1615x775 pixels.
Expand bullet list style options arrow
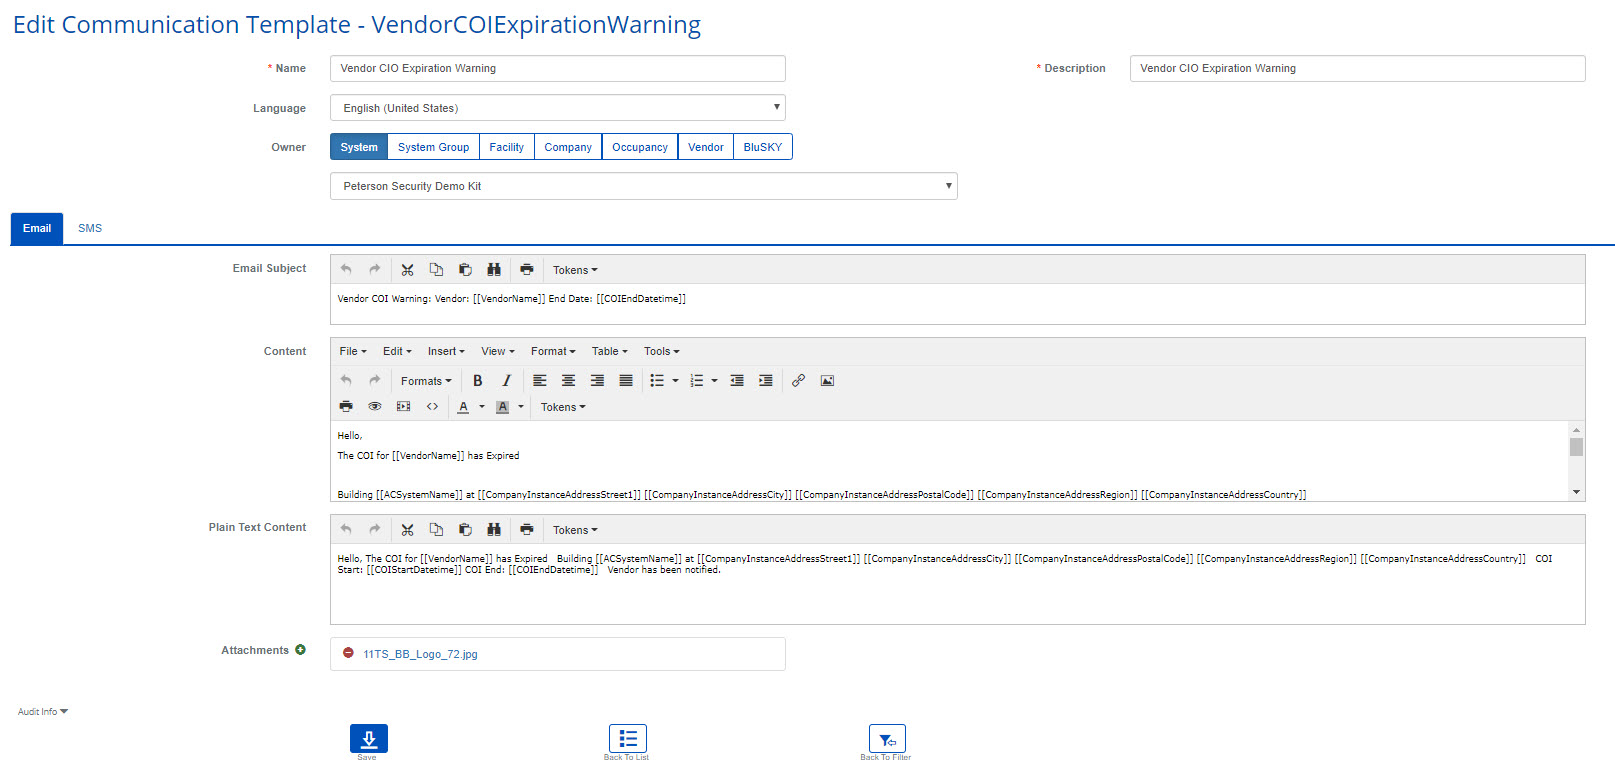[676, 381]
